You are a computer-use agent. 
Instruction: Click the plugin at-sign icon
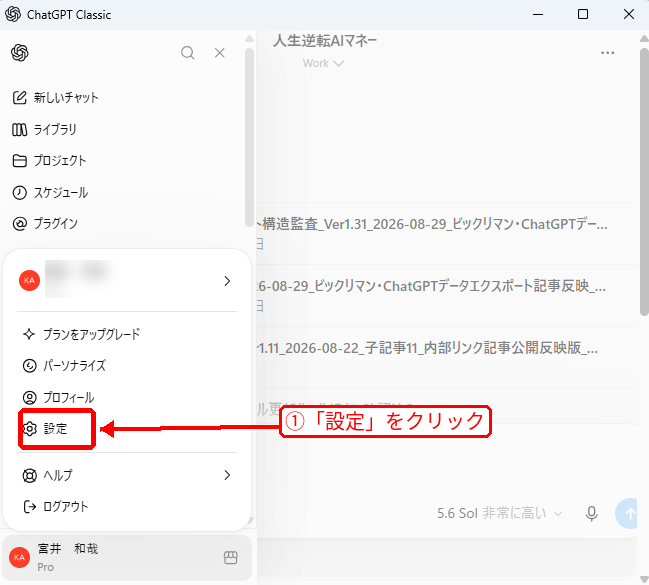tap(19, 224)
